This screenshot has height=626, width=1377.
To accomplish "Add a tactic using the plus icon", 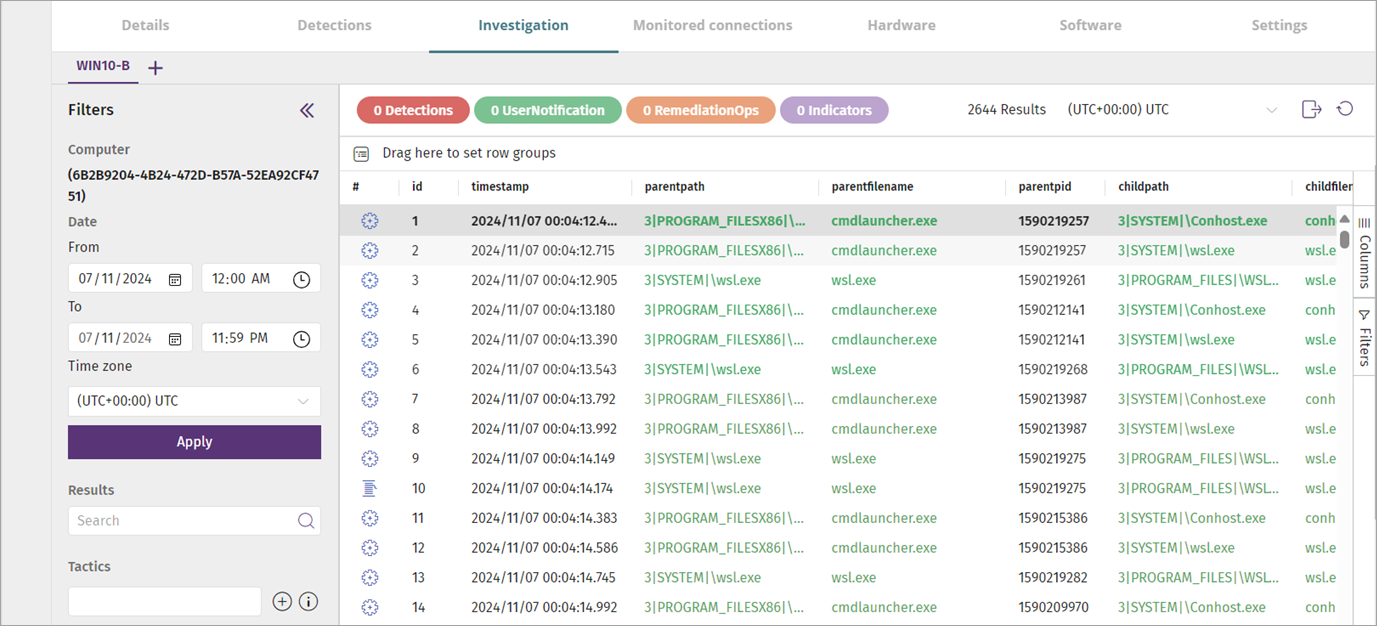I will pos(282,601).
